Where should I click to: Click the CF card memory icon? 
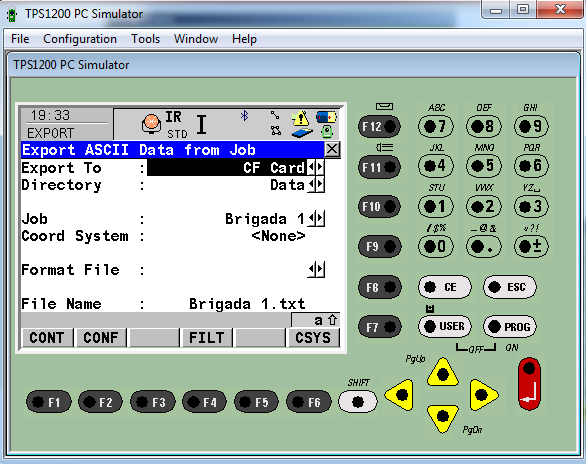coord(302,132)
